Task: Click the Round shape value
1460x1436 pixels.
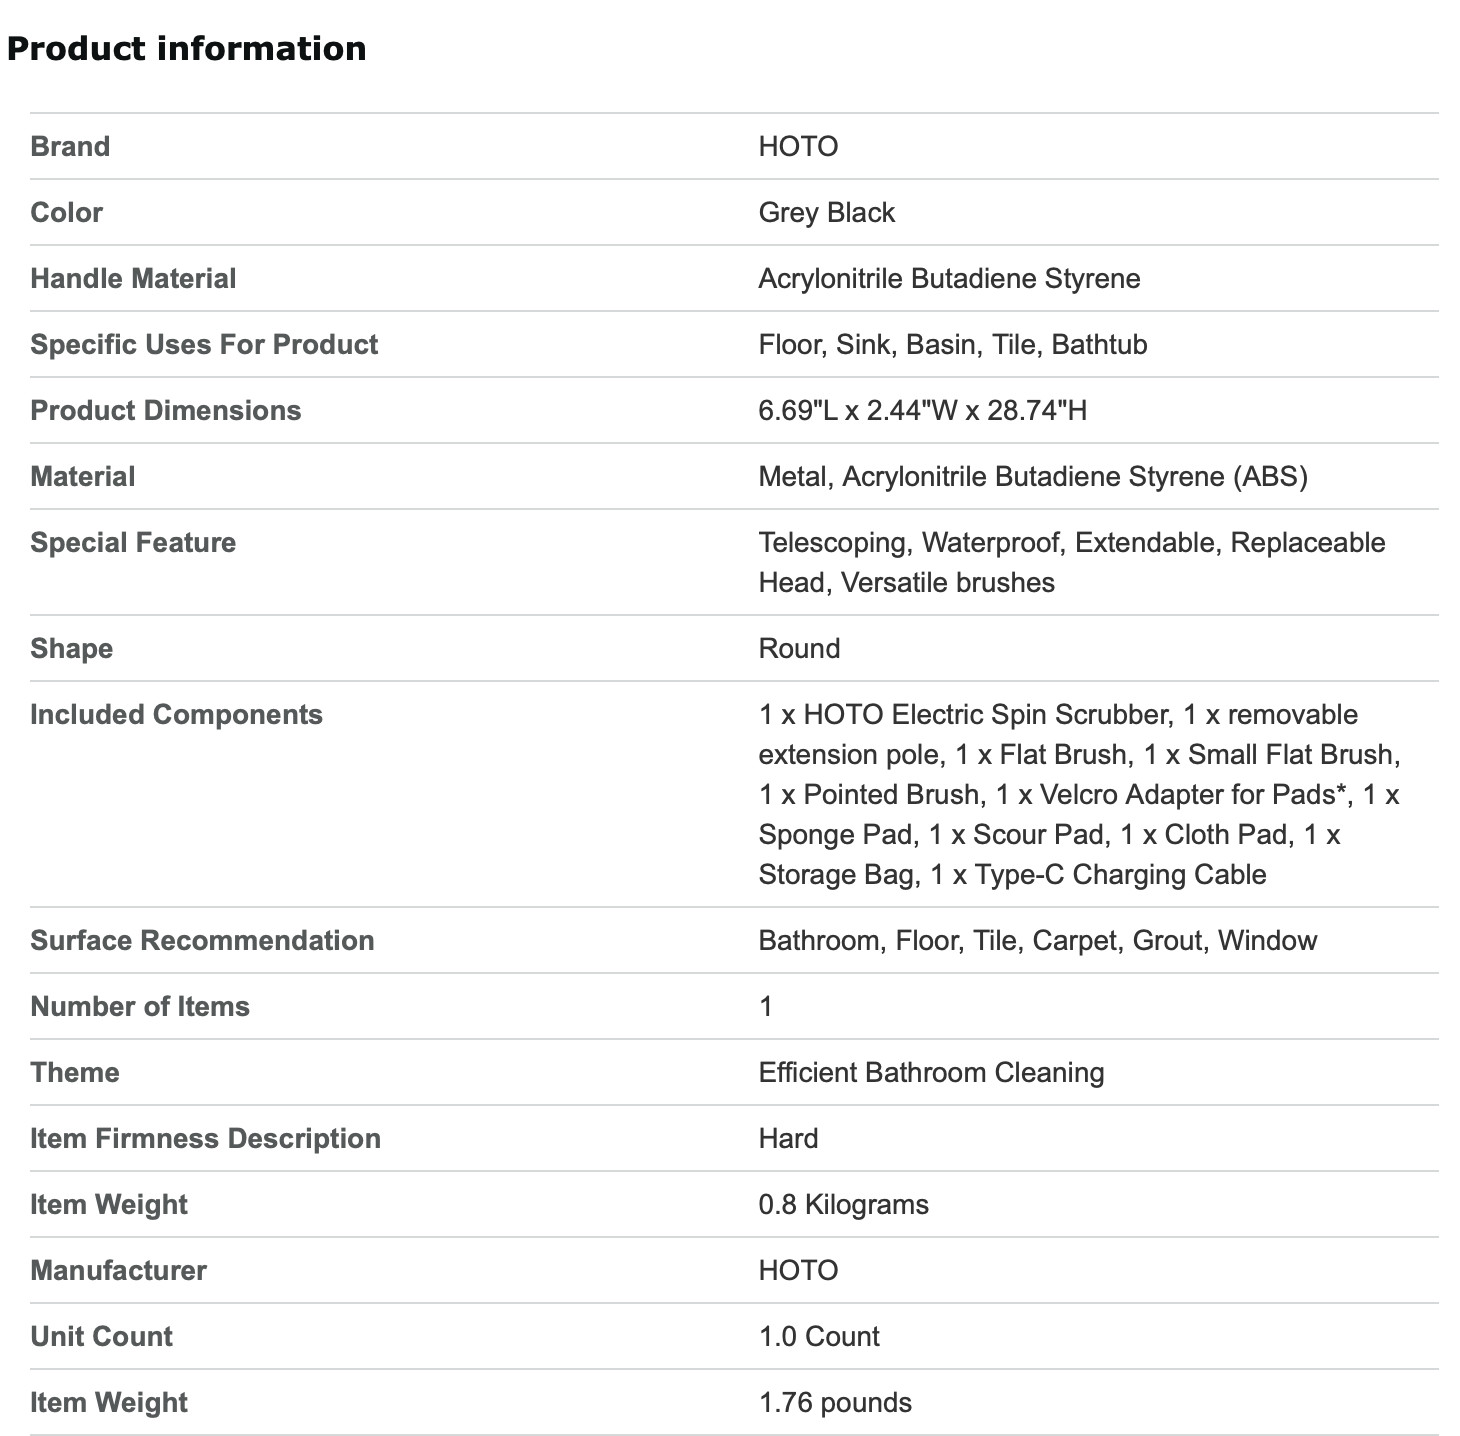Action: click(x=799, y=648)
